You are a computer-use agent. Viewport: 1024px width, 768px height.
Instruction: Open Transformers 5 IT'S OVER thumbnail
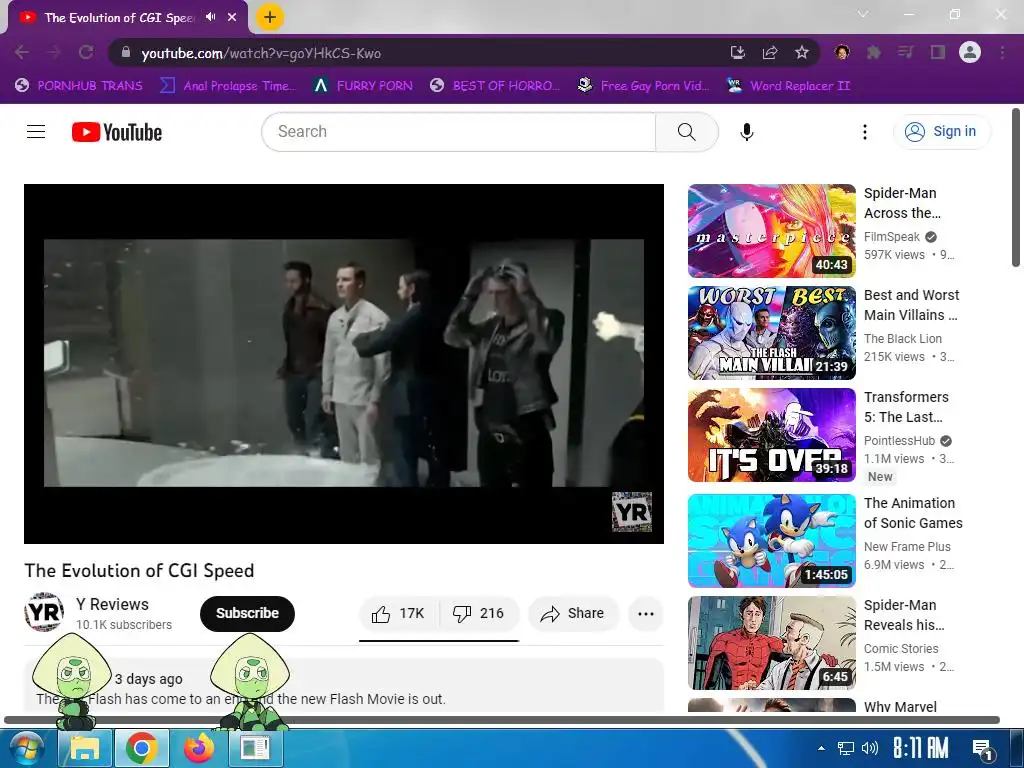coord(771,435)
